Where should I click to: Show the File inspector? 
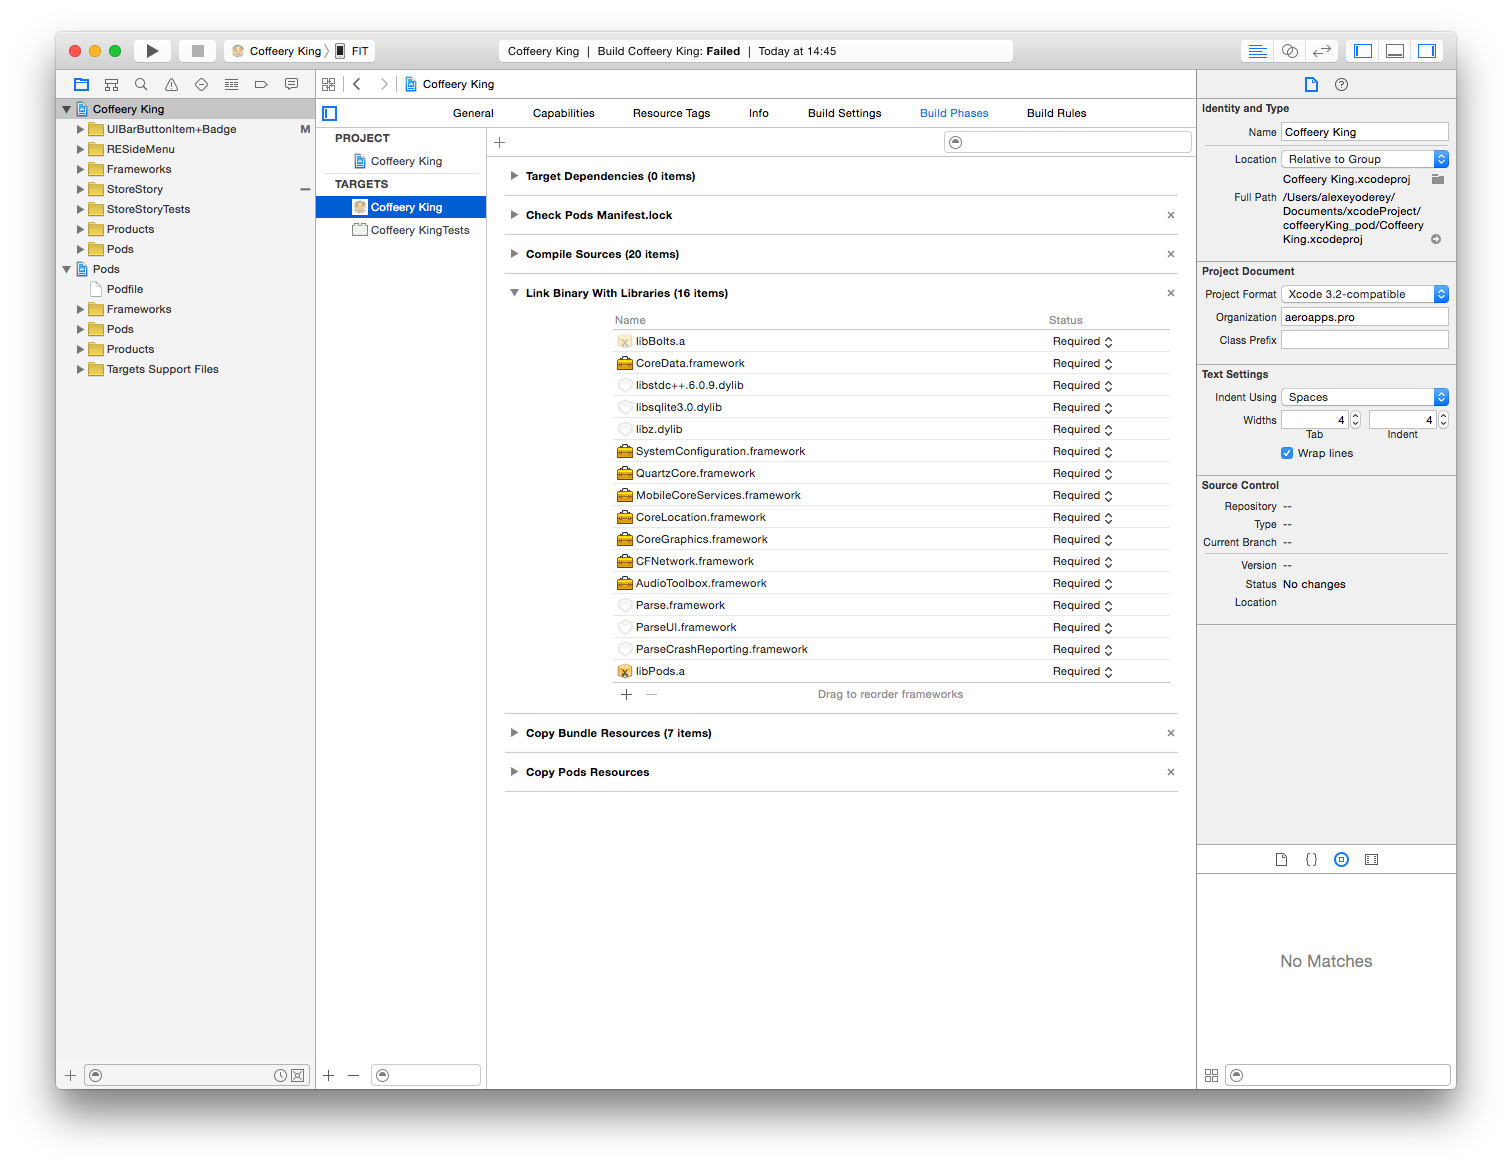pyautogui.click(x=1311, y=85)
